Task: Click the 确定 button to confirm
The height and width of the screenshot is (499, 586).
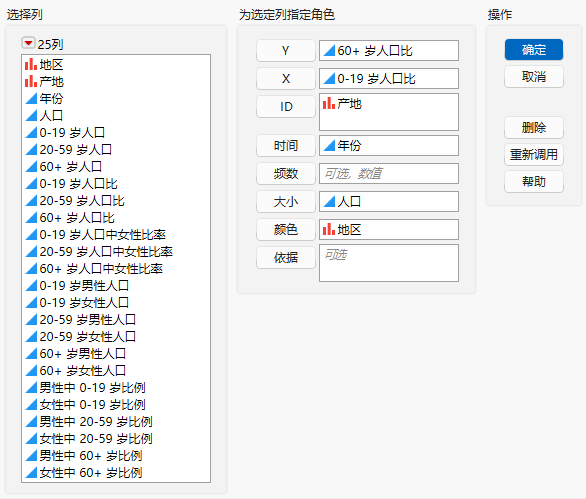Action: click(534, 50)
